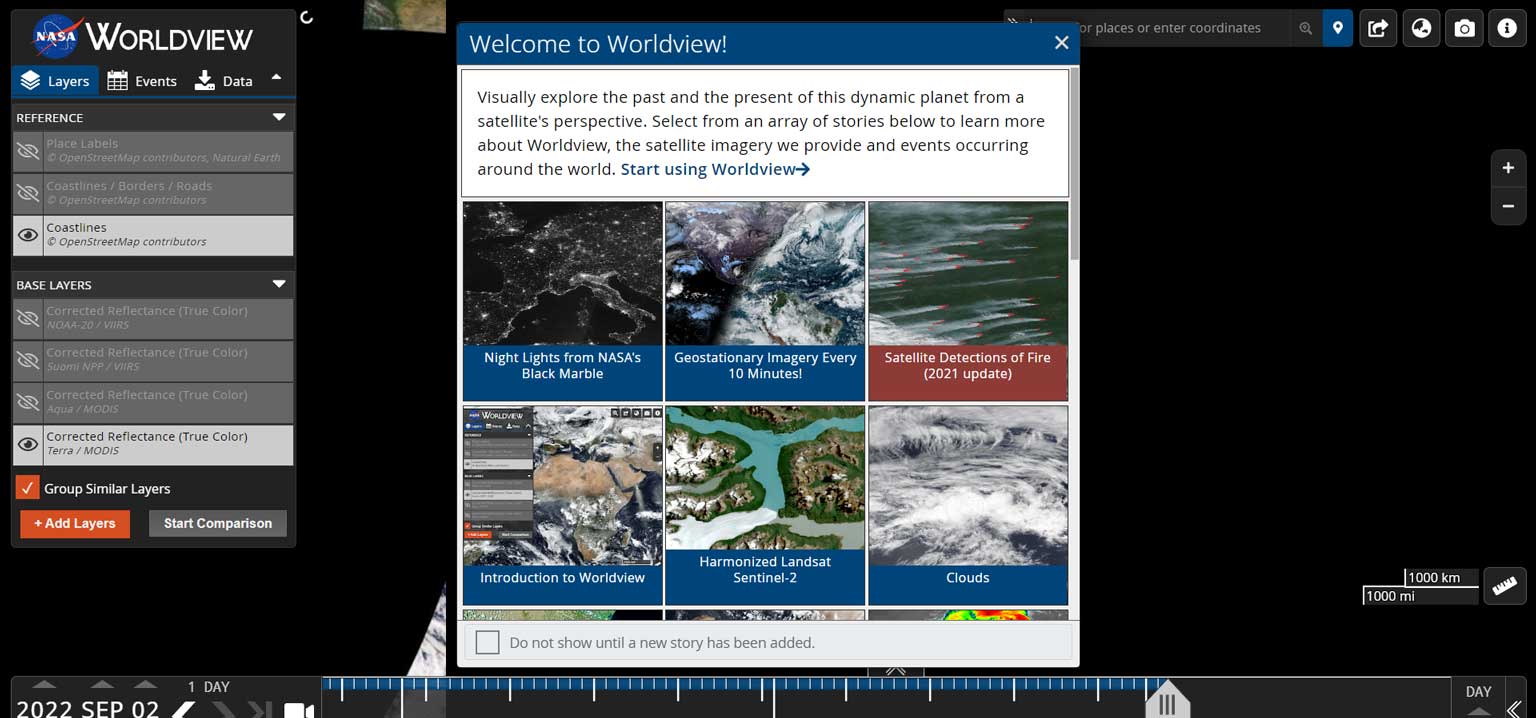Screen dimensions: 1536x718
Task: Open the information menu icon
Action: click(1507, 29)
